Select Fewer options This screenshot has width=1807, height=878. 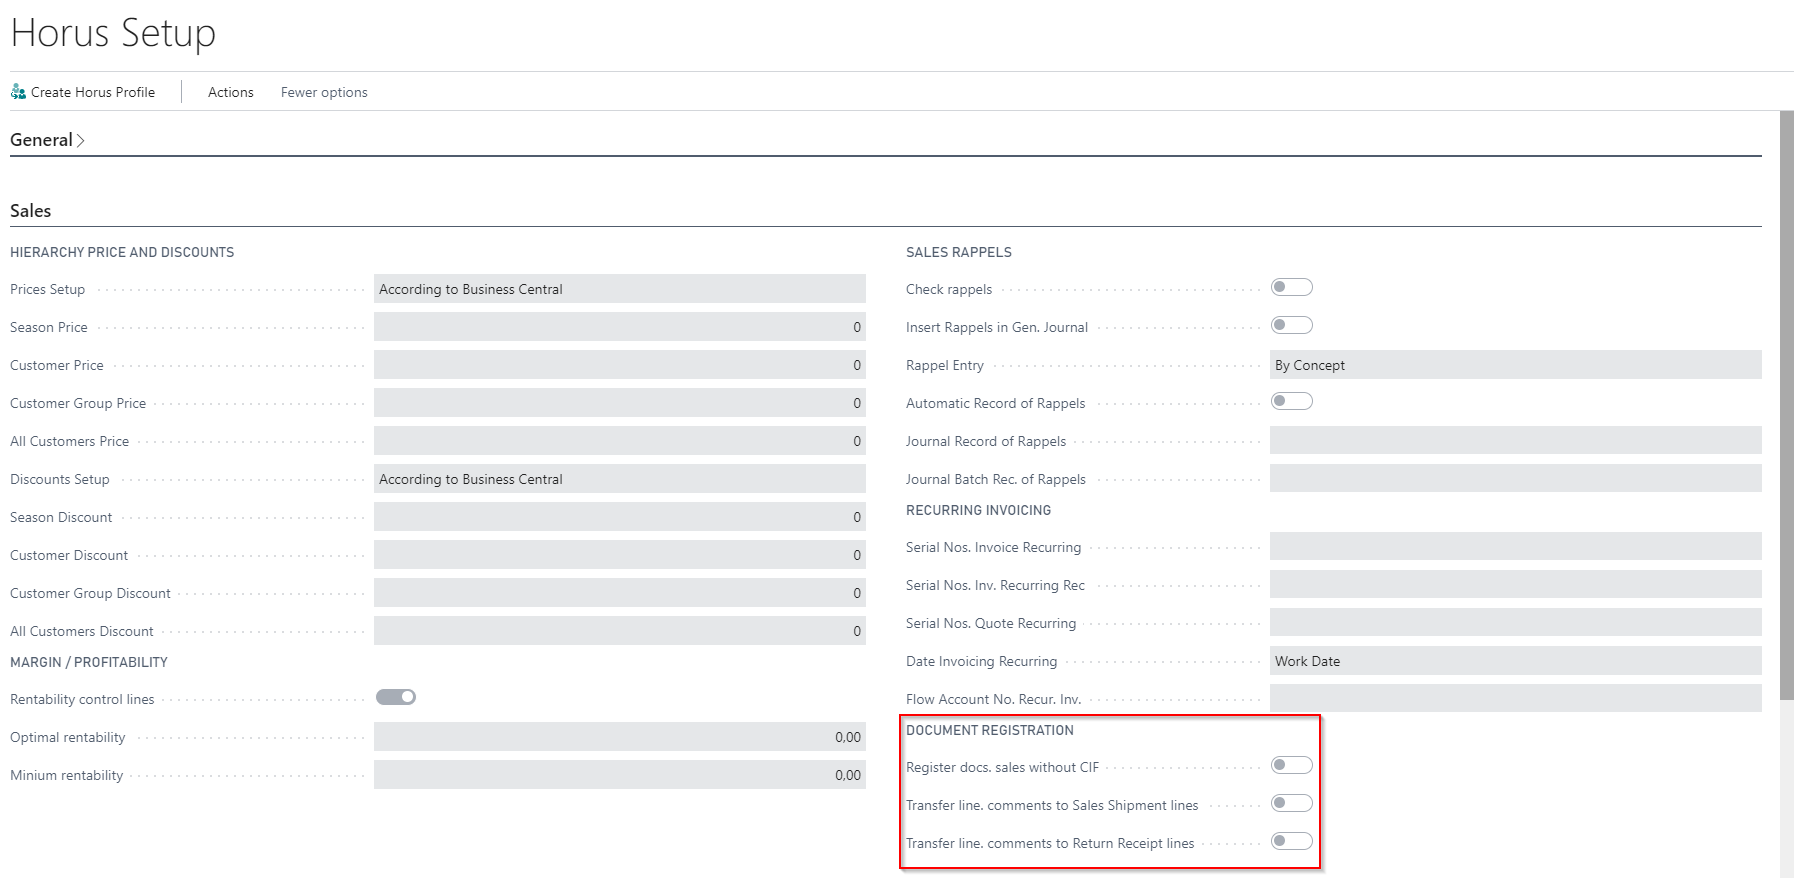coord(324,92)
